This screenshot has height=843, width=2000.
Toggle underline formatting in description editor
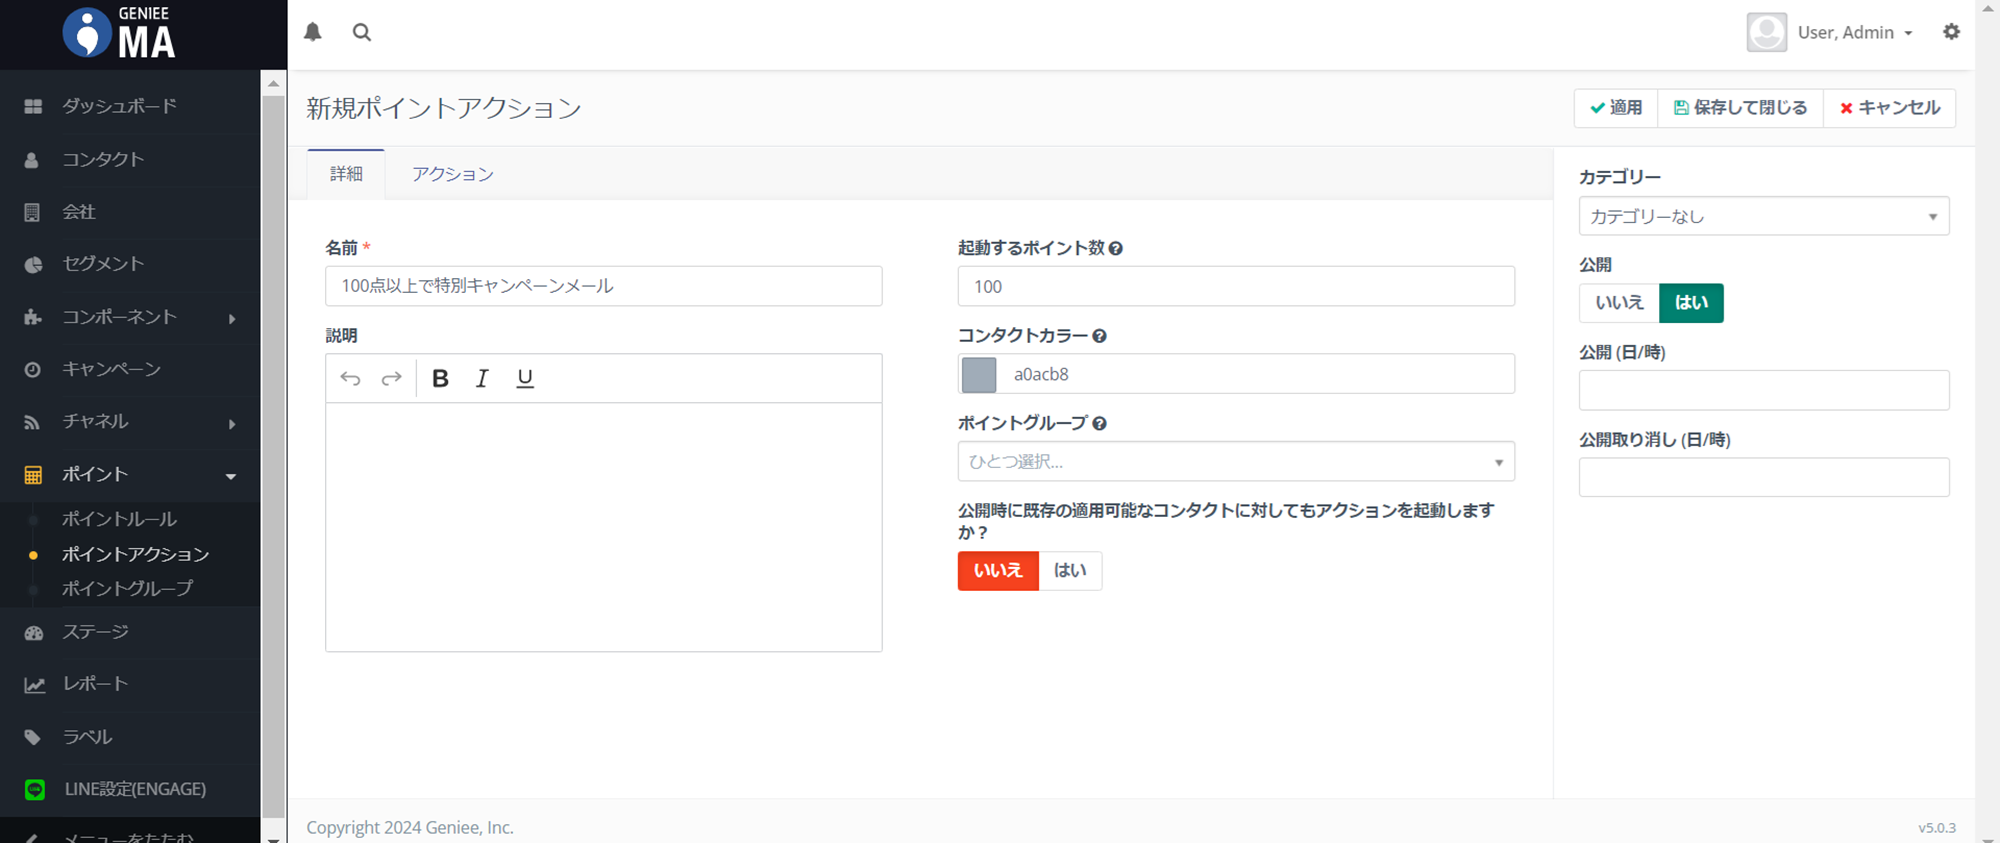point(524,378)
